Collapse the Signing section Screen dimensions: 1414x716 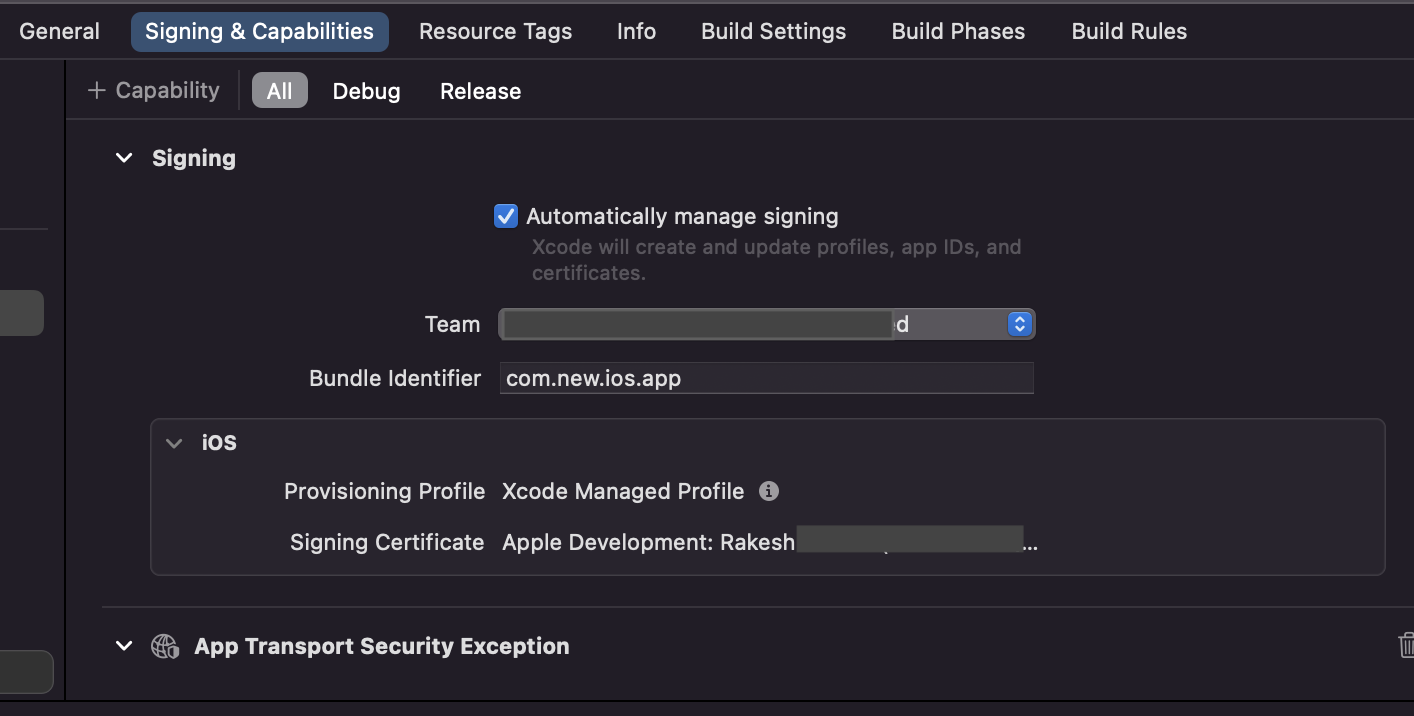point(124,158)
